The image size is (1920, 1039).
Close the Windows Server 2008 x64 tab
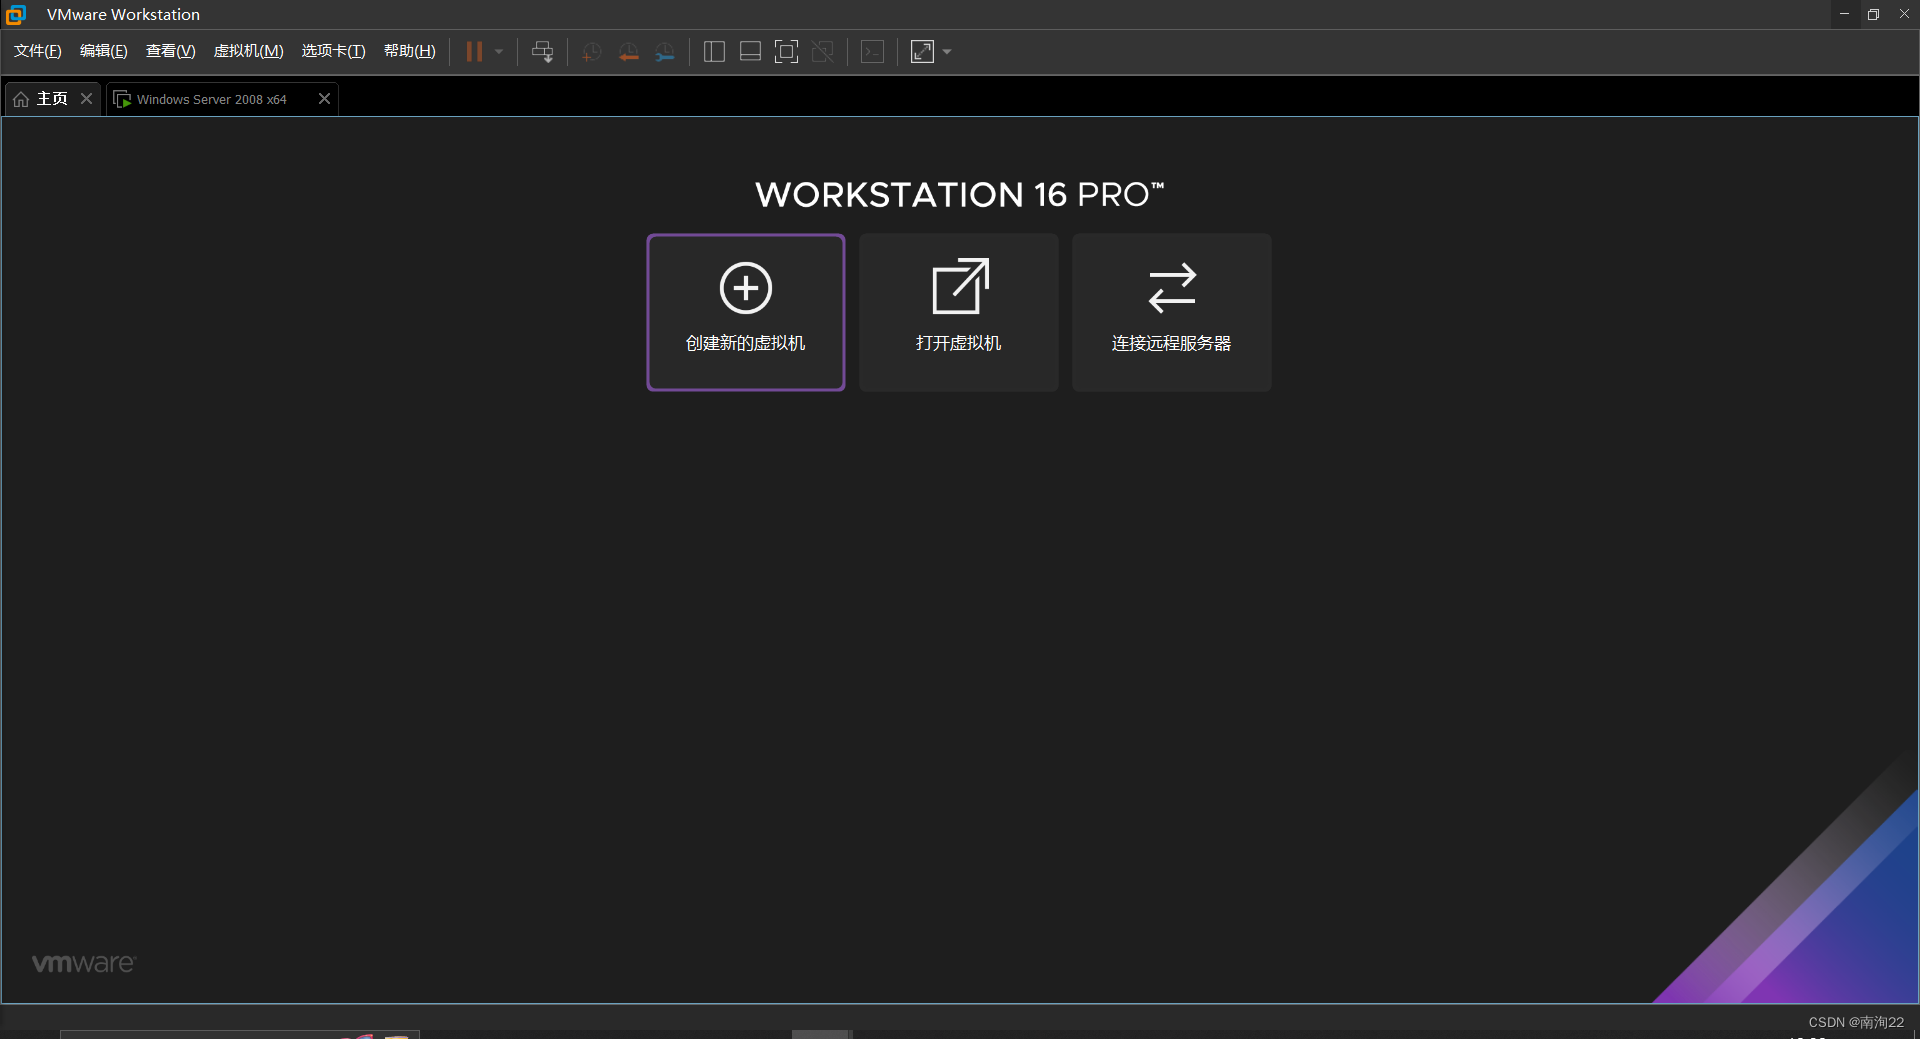324,98
